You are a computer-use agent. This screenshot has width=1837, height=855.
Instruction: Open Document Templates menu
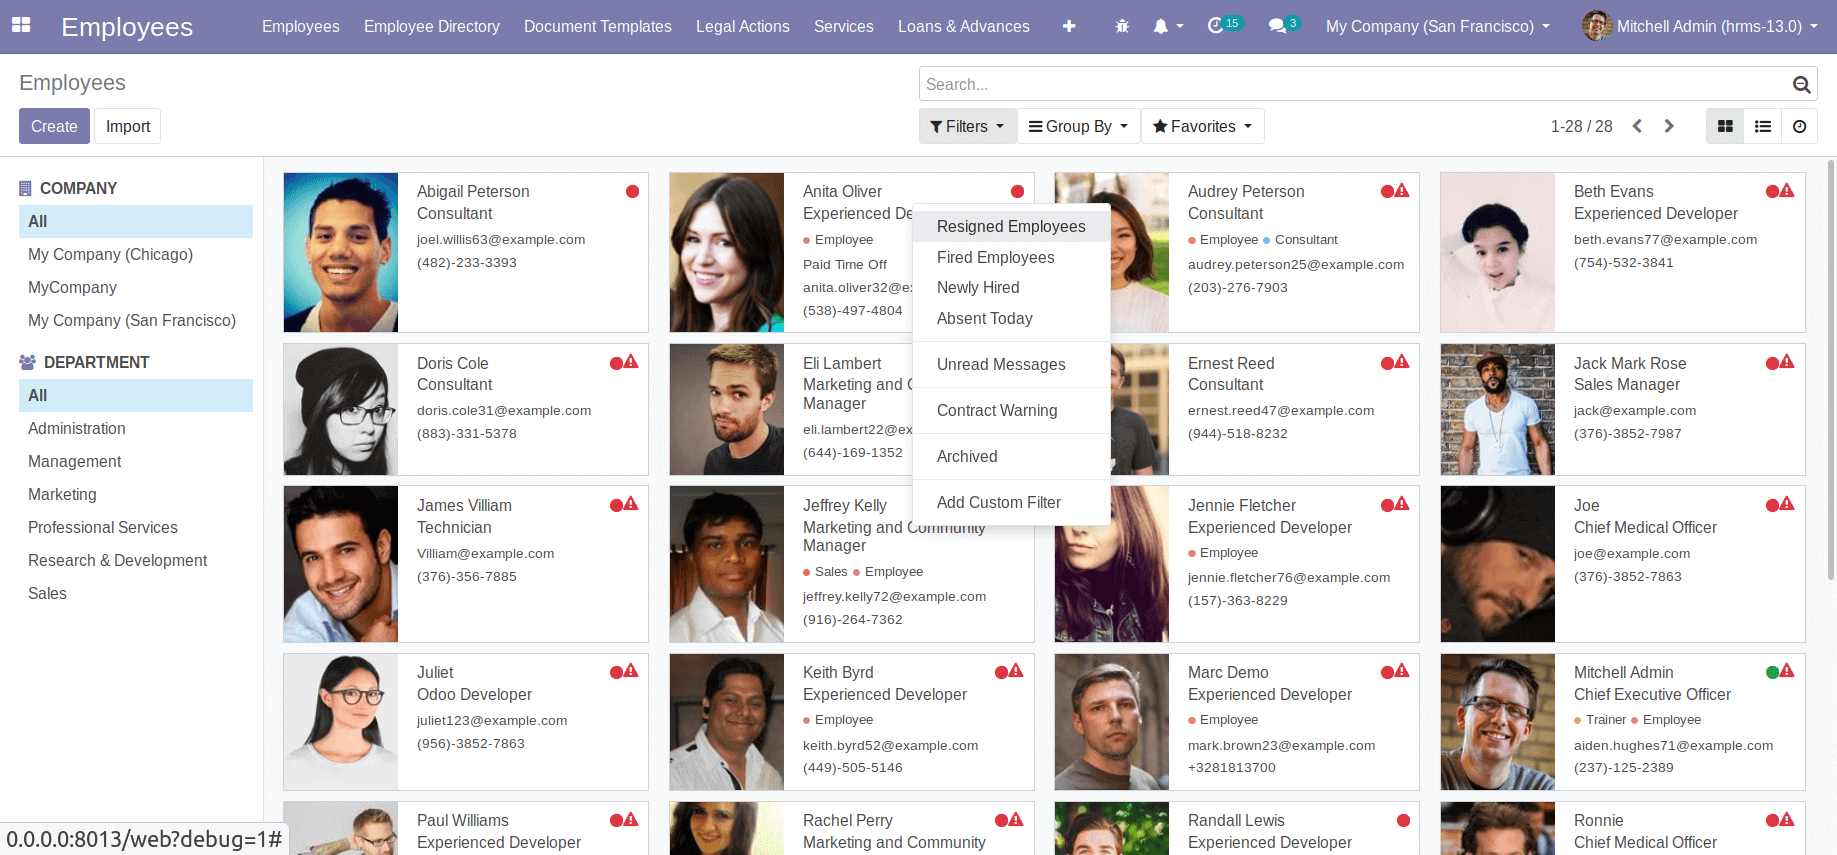598,26
